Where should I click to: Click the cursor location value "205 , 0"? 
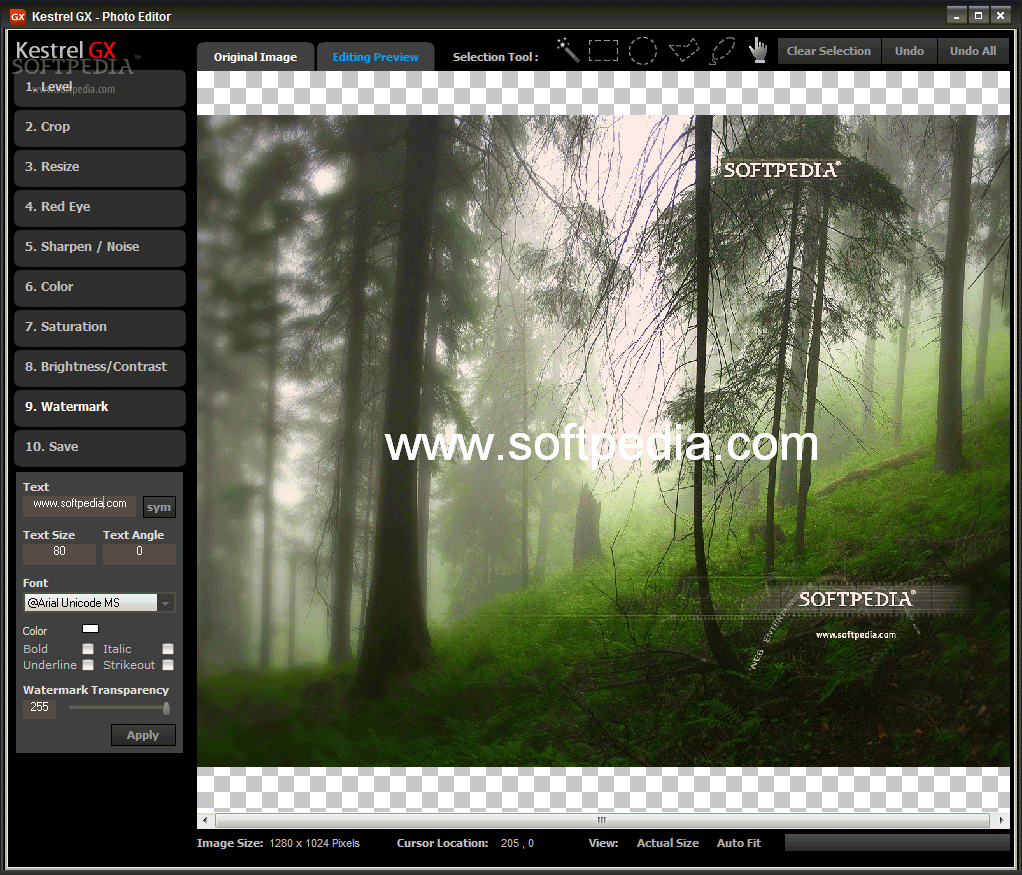[517, 843]
